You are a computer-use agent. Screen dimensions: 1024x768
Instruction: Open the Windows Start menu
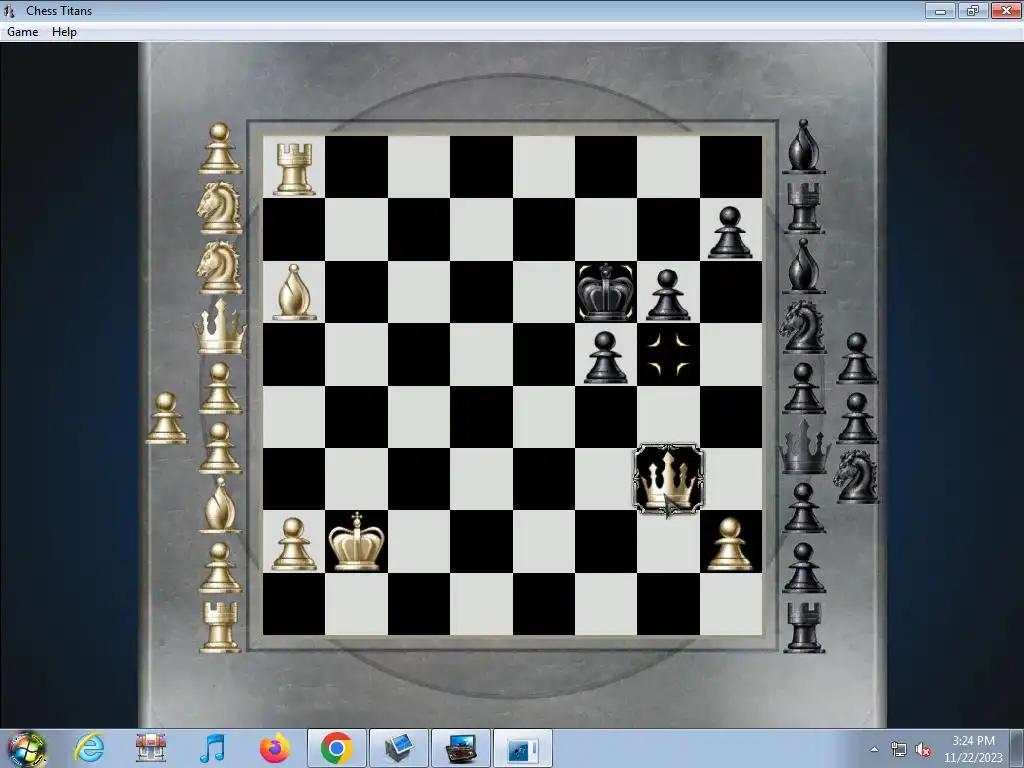tap(27, 748)
